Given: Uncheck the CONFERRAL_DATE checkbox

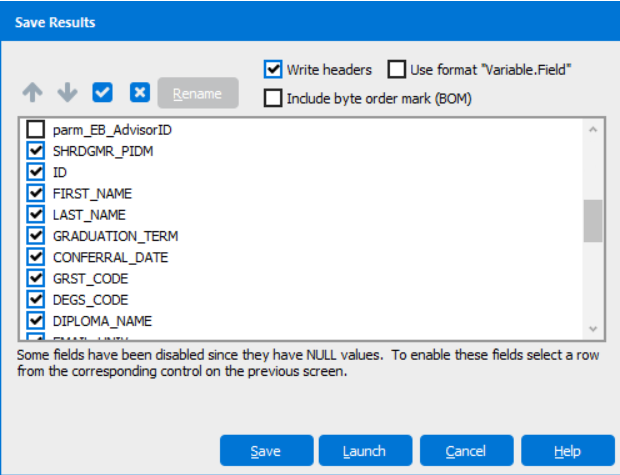Looking at the screenshot, I should pyautogui.click(x=36, y=257).
